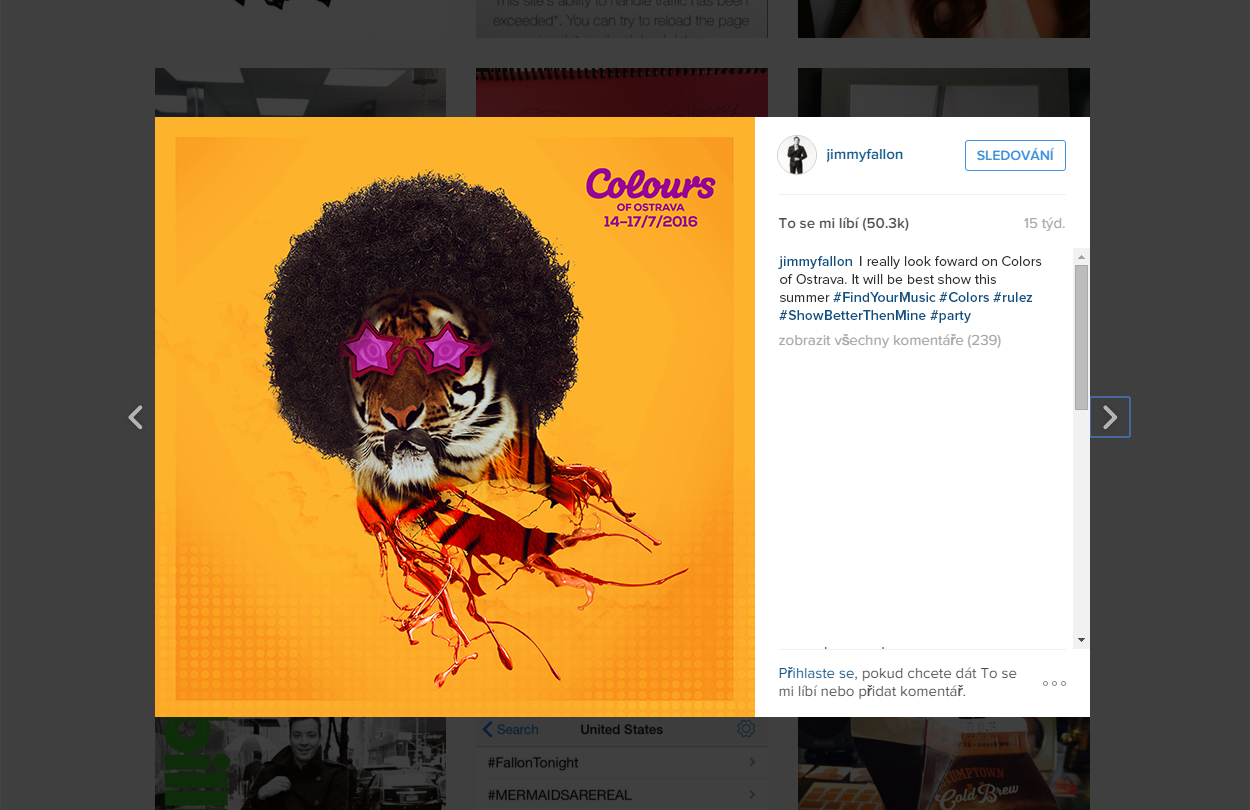Click the comments scrollbar thumb
The height and width of the screenshot is (810, 1250).
pos(1081,337)
